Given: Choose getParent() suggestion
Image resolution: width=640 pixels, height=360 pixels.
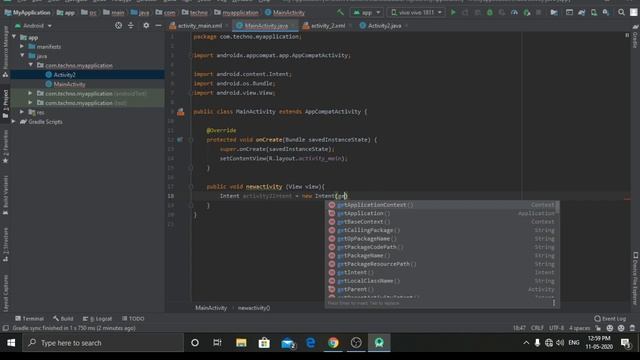Looking at the screenshot, I should click(441, 289).
